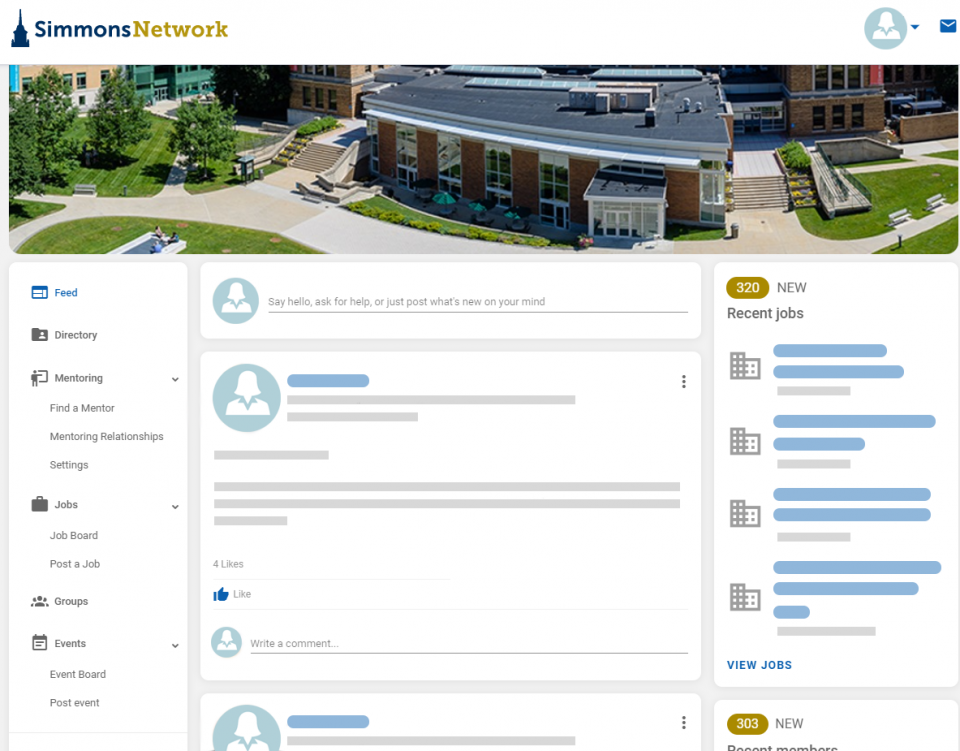Click the Events calendar icon
Screen dimensions: 960x751
(x=40, y=644)
